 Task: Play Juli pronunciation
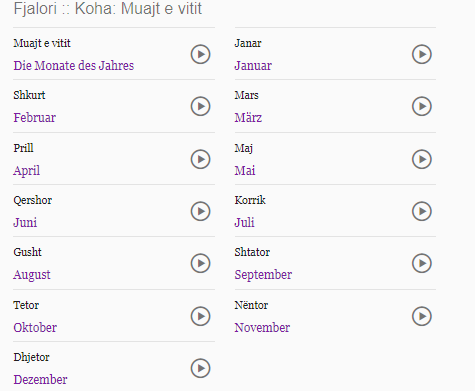pyautogui.click(x=422, y=211)
